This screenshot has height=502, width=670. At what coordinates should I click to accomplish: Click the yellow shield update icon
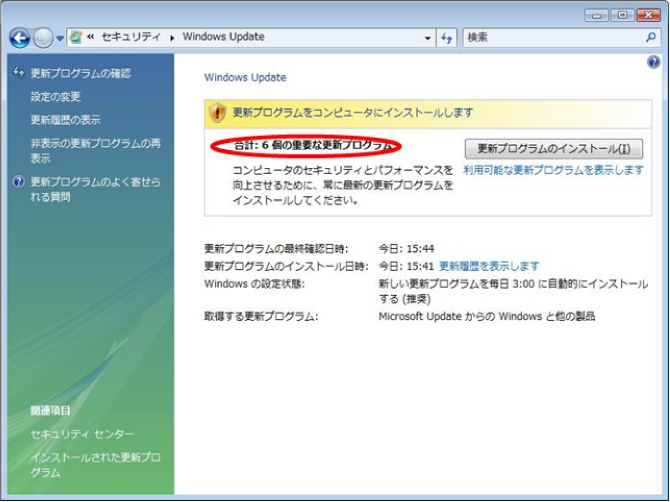click(x=218, y=112)
